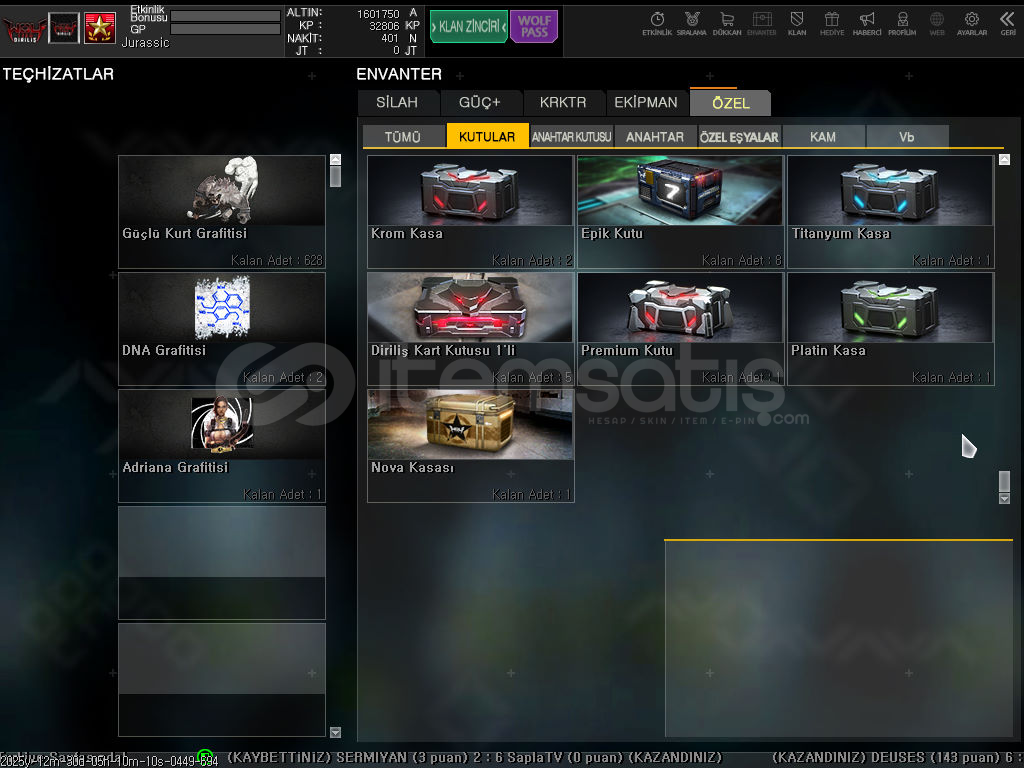Select the Titanyum Kasa box

pos(891,212)
